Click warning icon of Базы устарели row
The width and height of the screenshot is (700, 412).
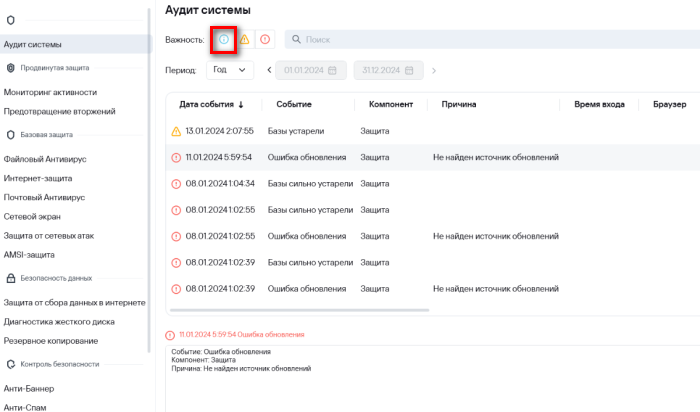coord(176,131)
